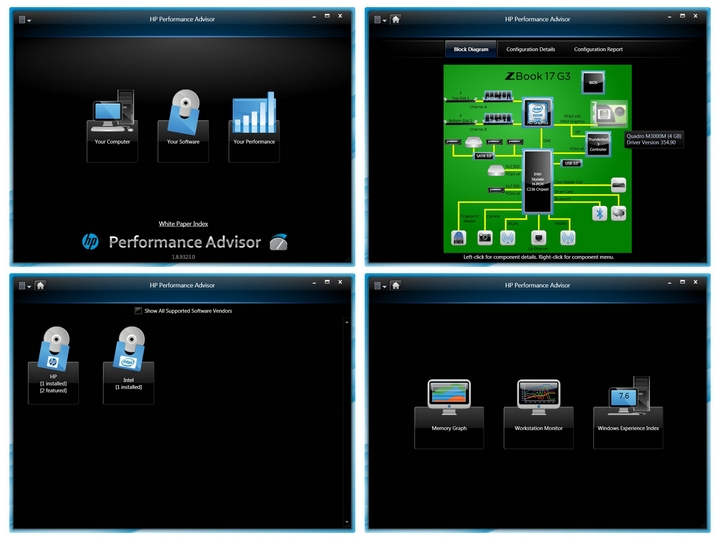Image resolution: width=720 pixels, height=540 pixels.
Task: Click the software vendors list scrollbar
Action: tap(348, 420)
